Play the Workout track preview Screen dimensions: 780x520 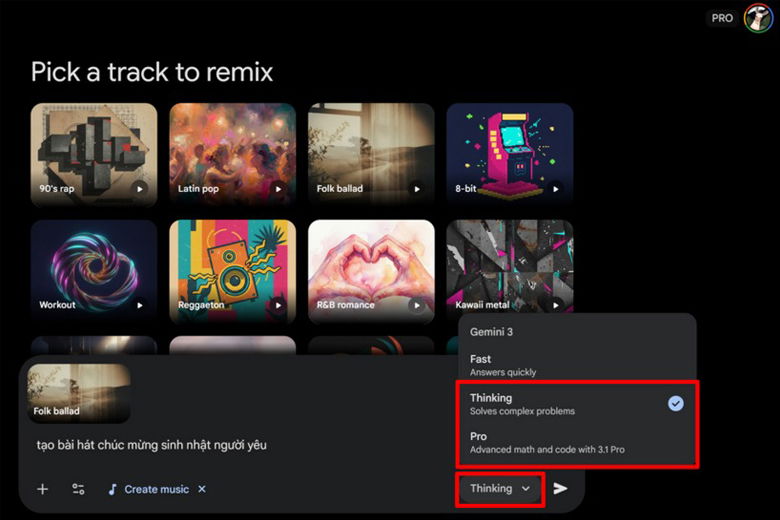click(139, 305)
